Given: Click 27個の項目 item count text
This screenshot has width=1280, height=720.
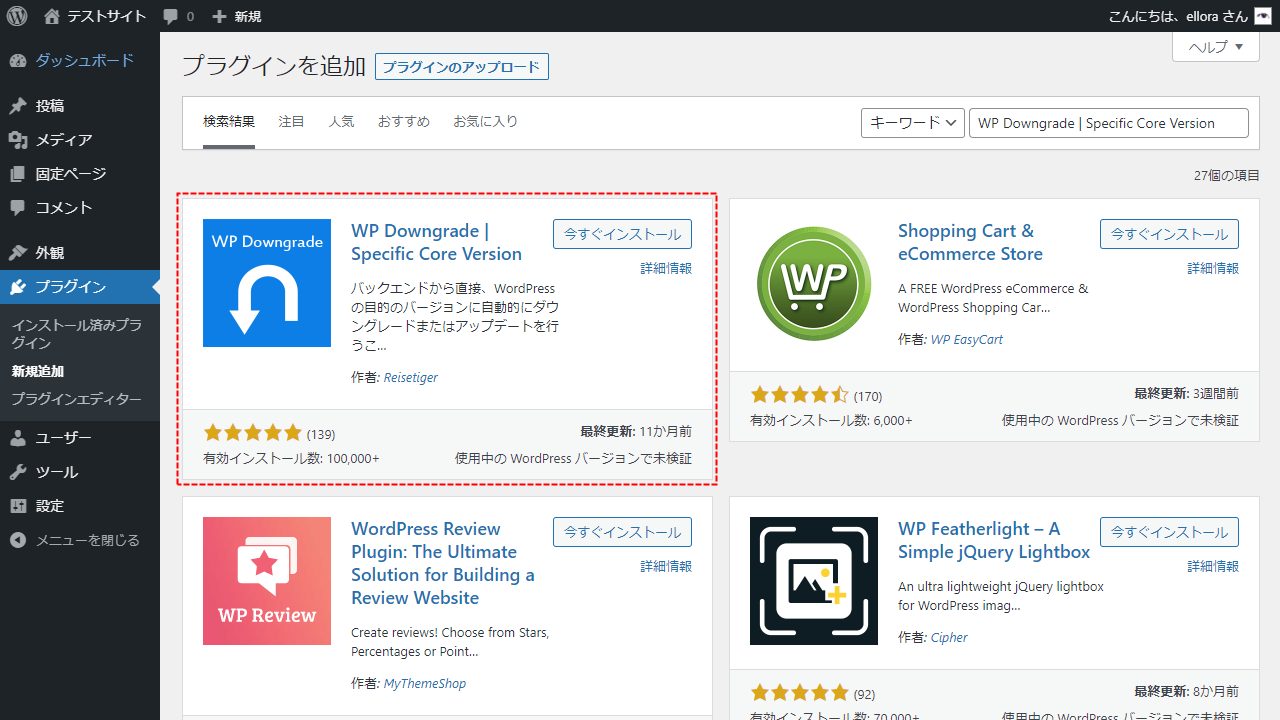Looking at the screenshot, I should tap(1226, 175).
